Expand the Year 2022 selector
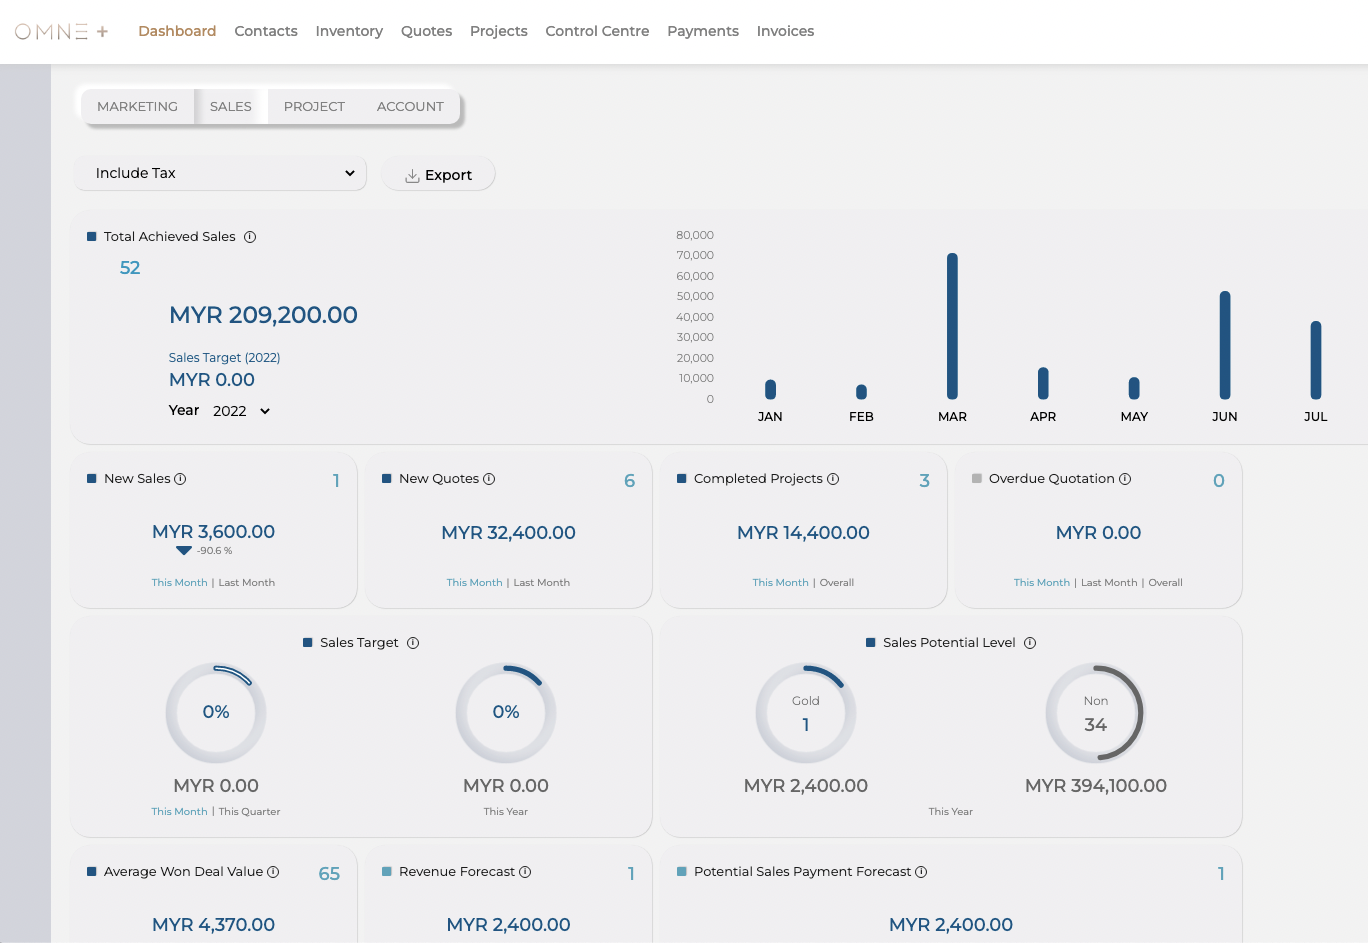 click(241, 411)
